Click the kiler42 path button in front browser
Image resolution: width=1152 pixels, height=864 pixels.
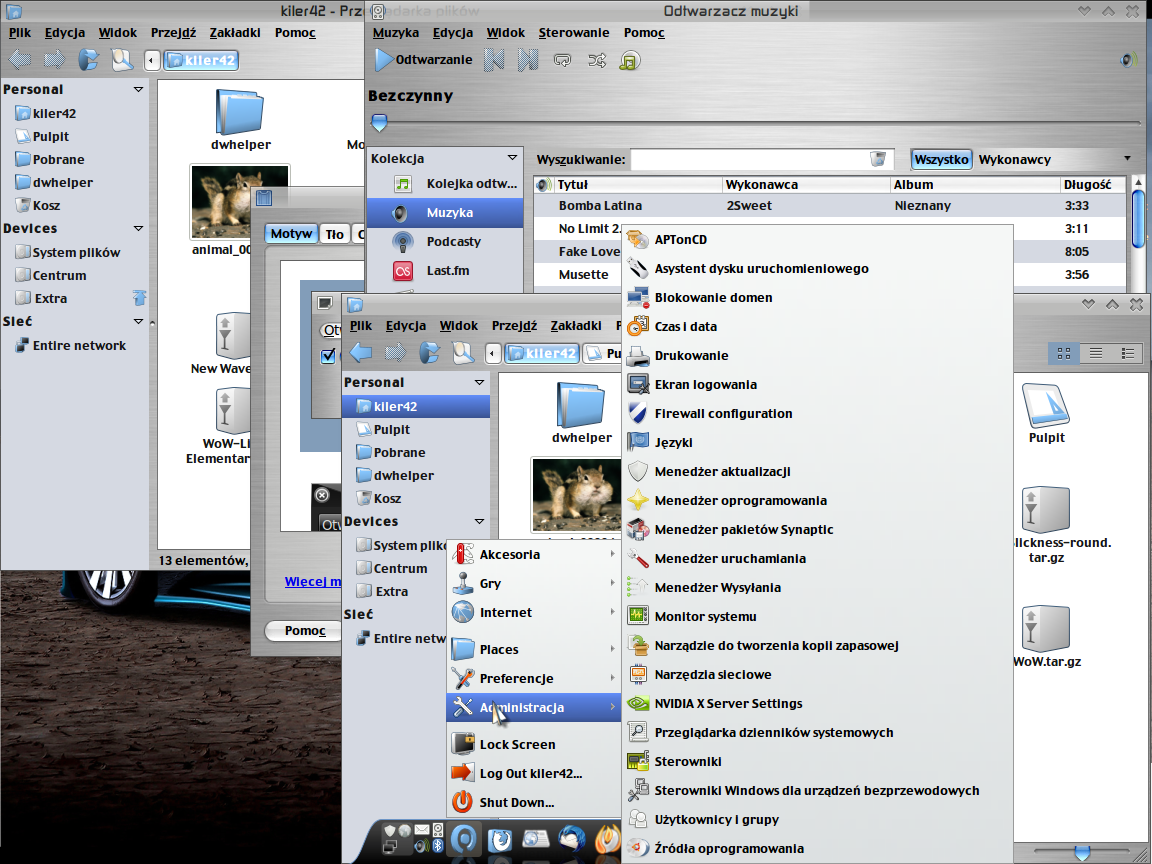tap(543, 353)
